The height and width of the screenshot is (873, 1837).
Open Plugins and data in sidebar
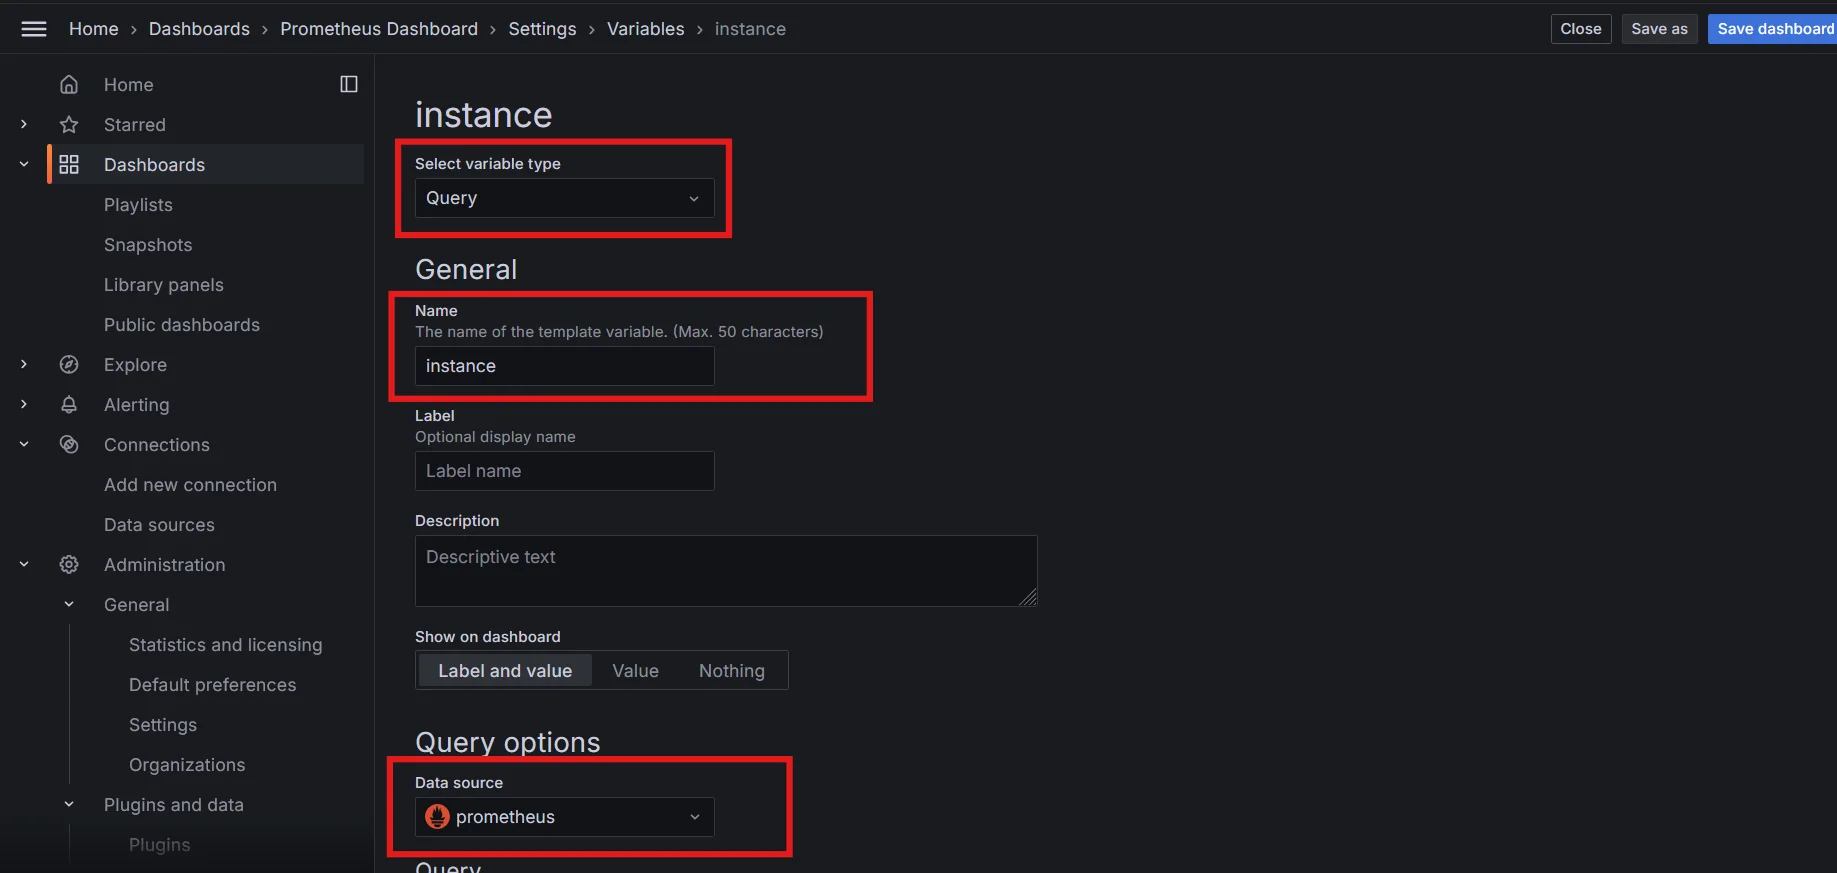coord(174,805)
